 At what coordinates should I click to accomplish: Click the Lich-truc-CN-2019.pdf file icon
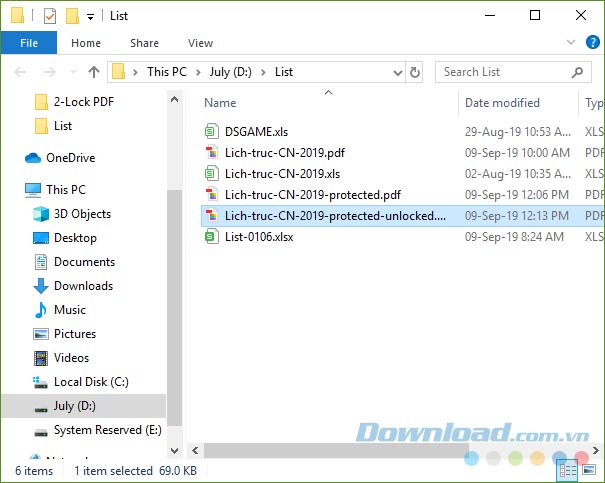pyautogui.click(x=211, y=152)
